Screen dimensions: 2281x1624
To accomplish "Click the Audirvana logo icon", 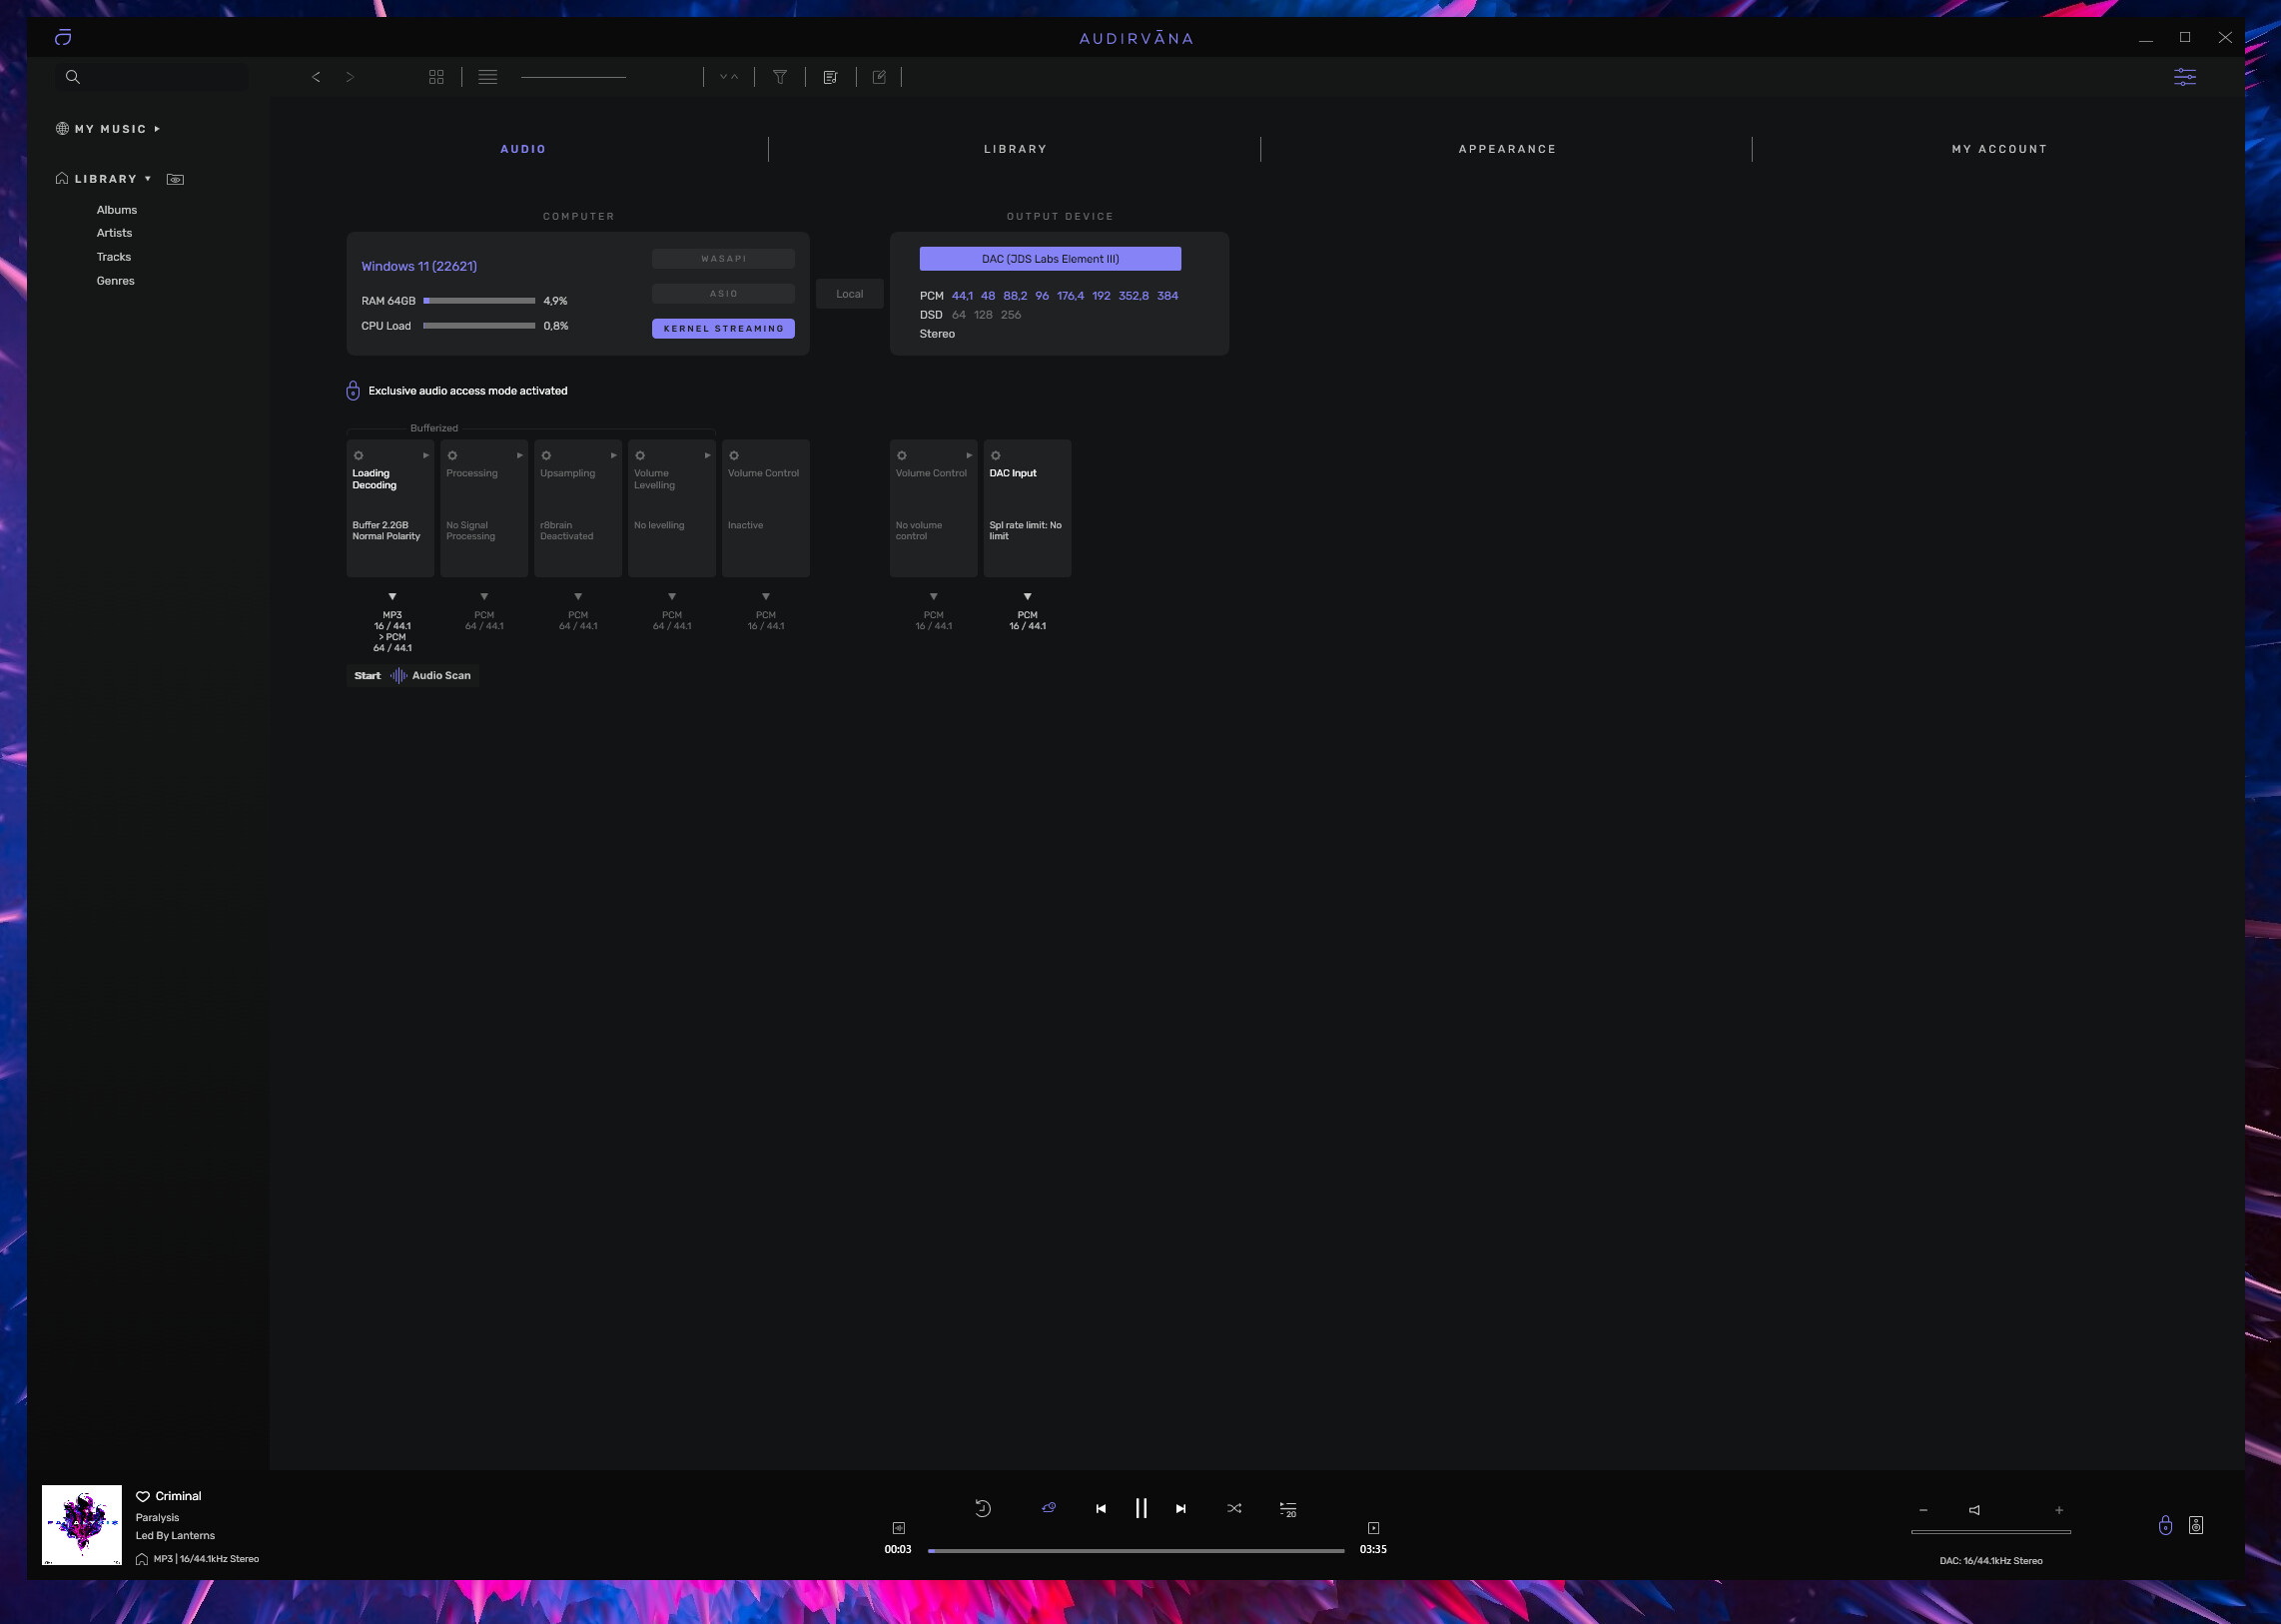I will (63, 37).
